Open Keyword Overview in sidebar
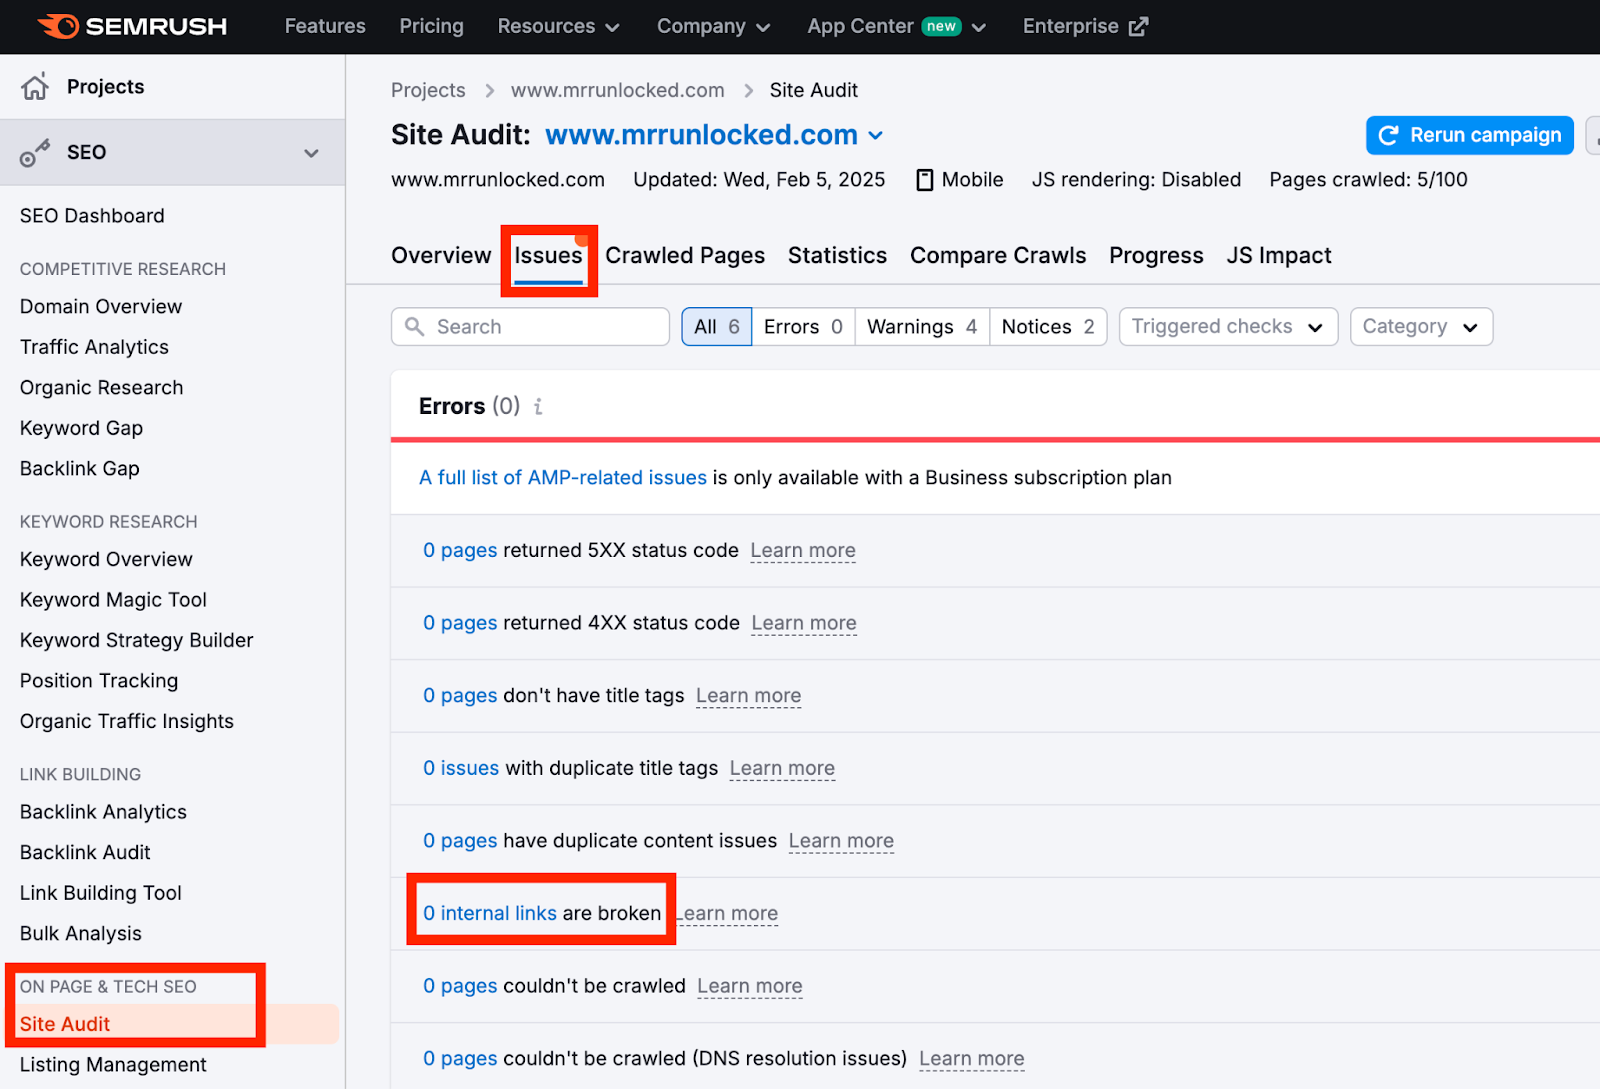The width and height of the screenshot is (1600, 1089). [106, 559]
